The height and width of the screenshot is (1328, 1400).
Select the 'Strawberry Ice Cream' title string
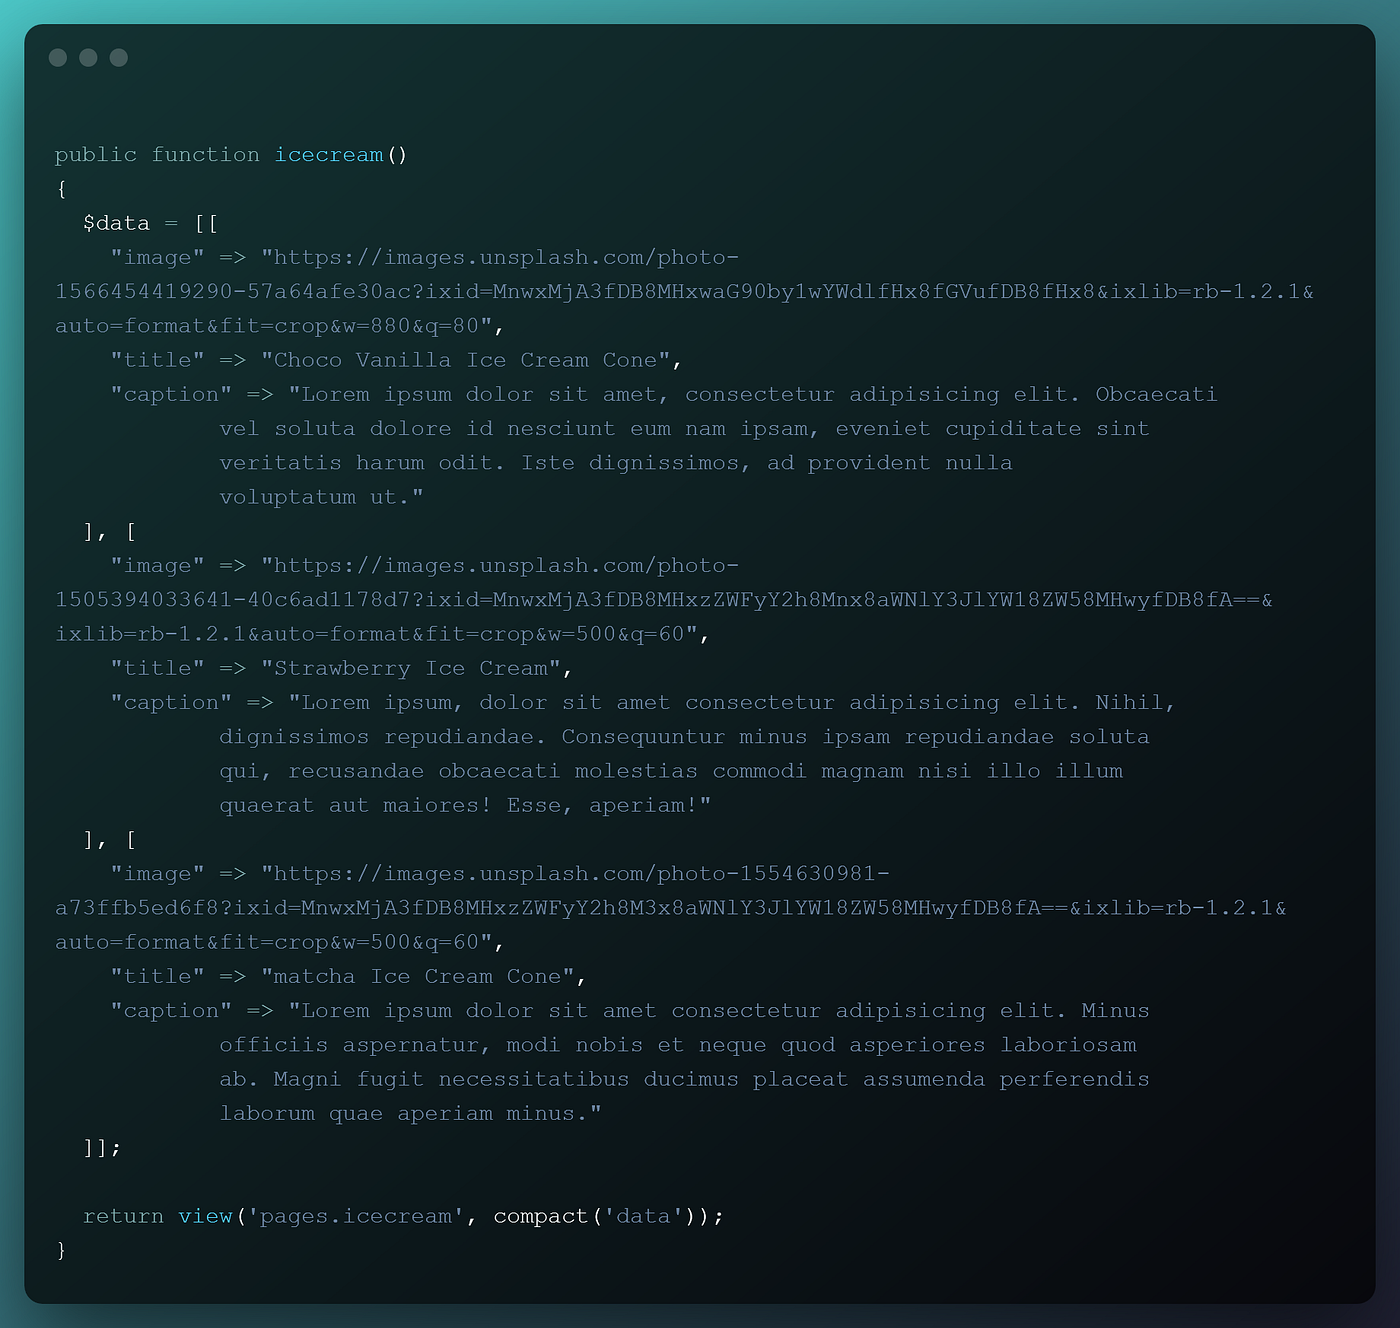pos(417,667)
